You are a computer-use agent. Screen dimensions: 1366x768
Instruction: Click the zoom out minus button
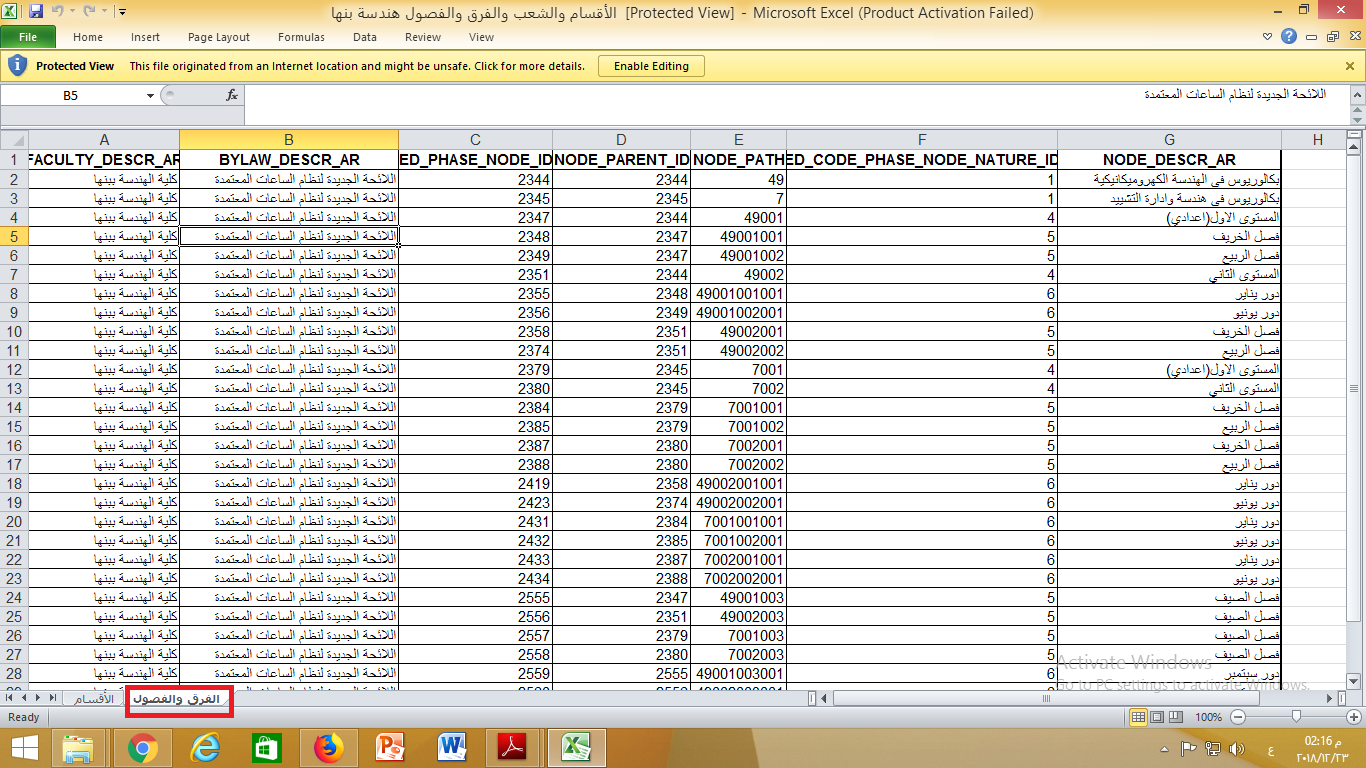click(1238, 717)
